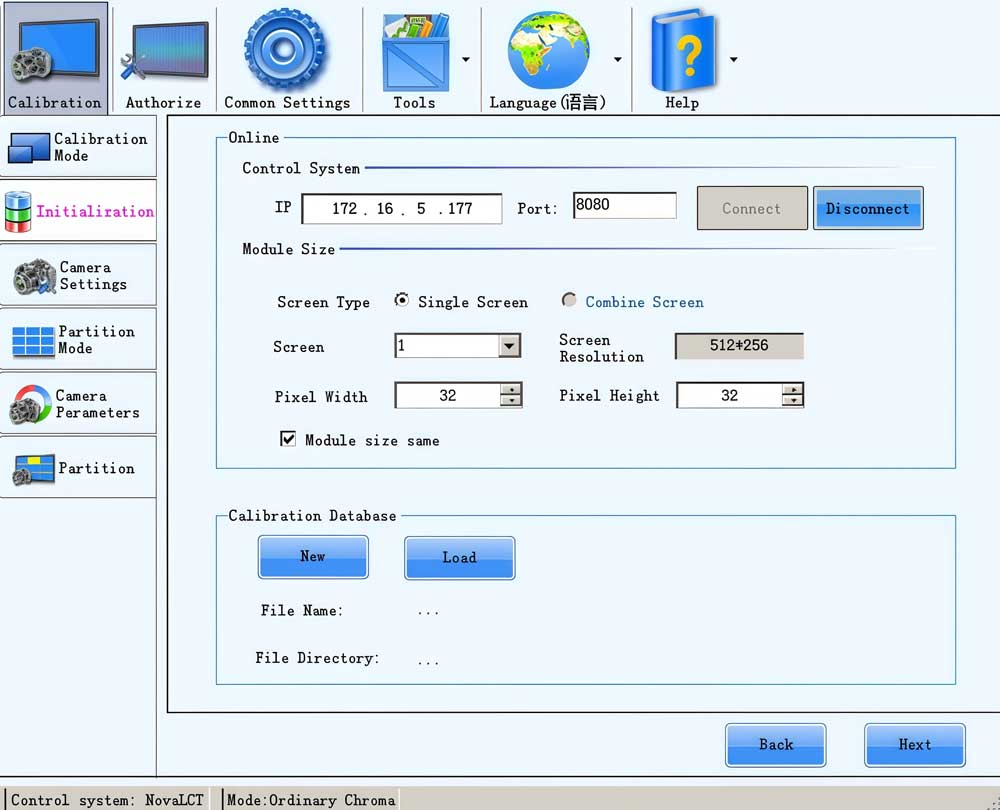The image size is (1000, 810).
Task: Select the Single Screen radio button
Action: tap(402, 300)
